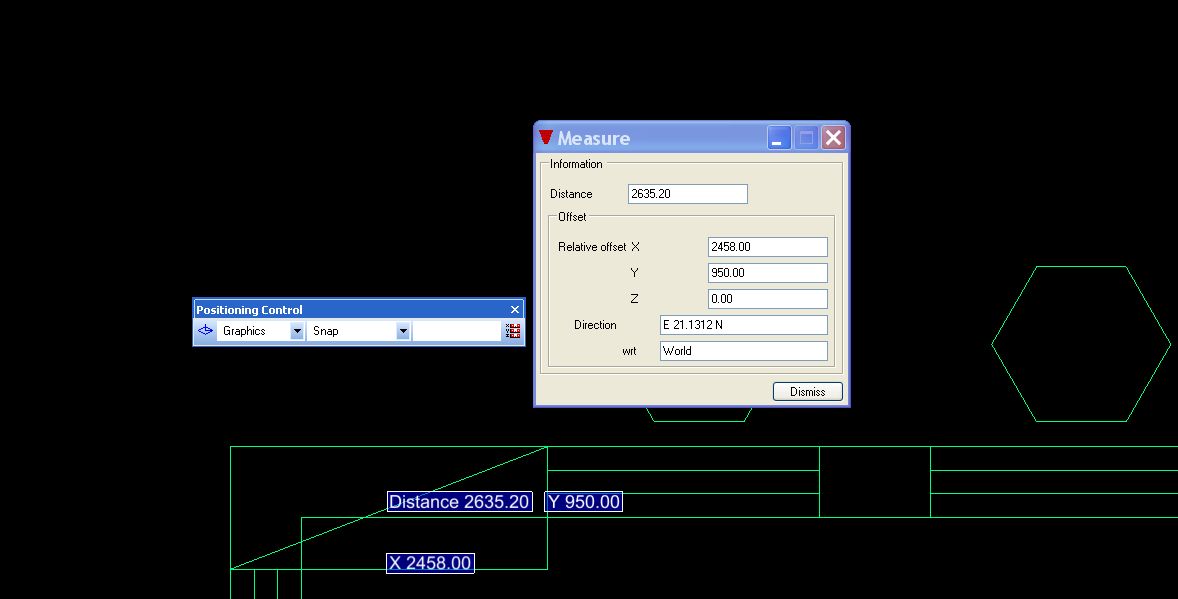Click the wrt field showing World
Screen dimensions: 1178x599
pyautogui.click(x=744, y=351)
